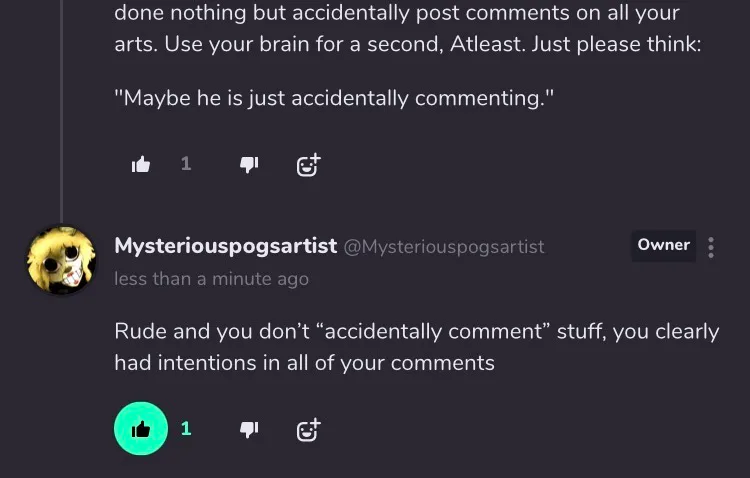
Task: Click the quoted "Maybe he is just accidentally commenting." line
Action: (335, 98)
